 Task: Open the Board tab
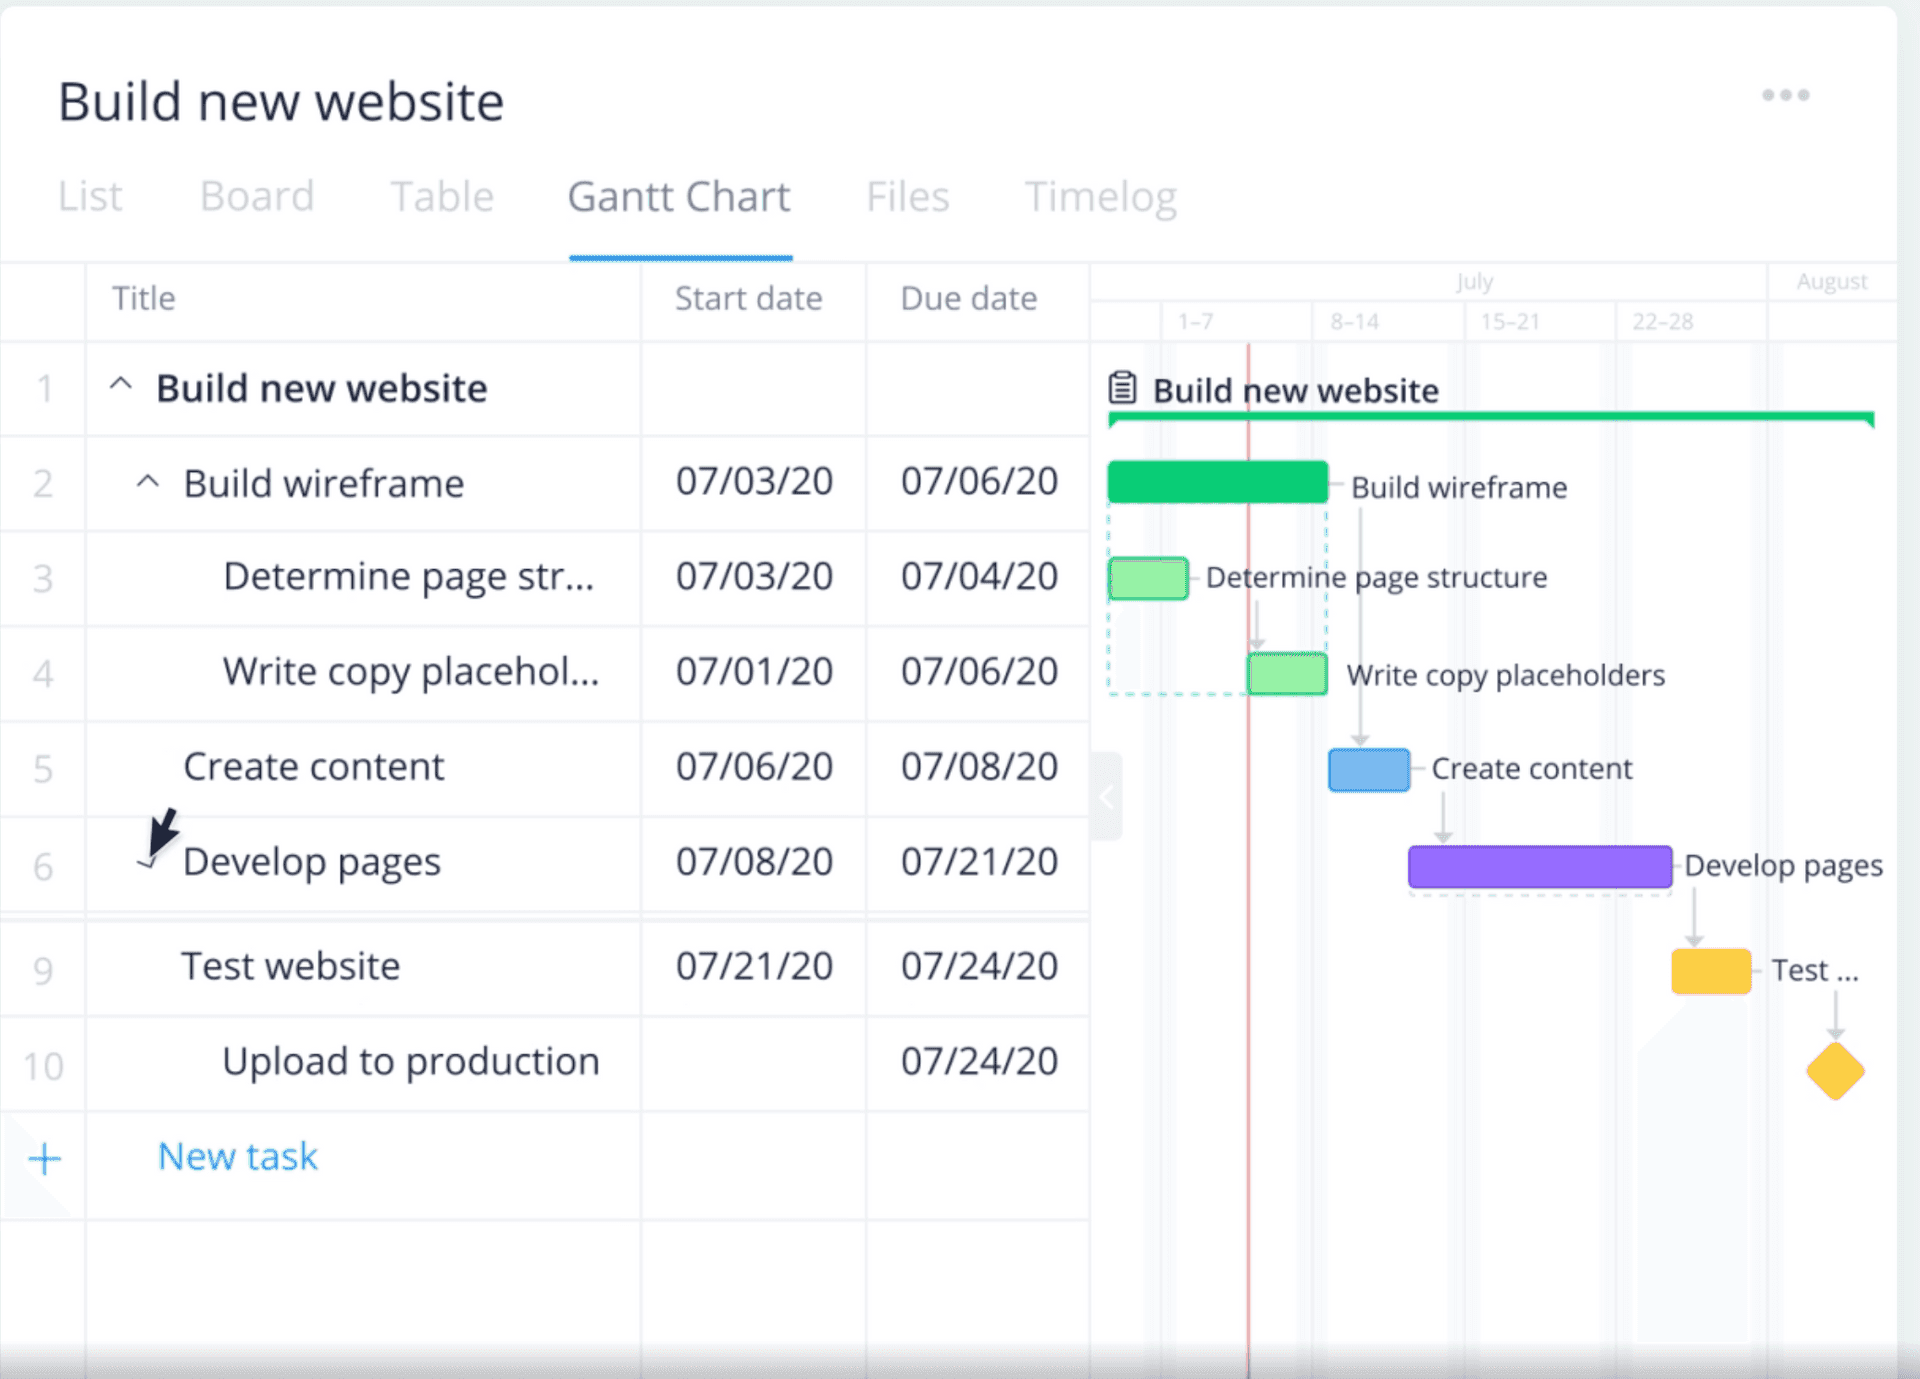[x=257, y=196]
